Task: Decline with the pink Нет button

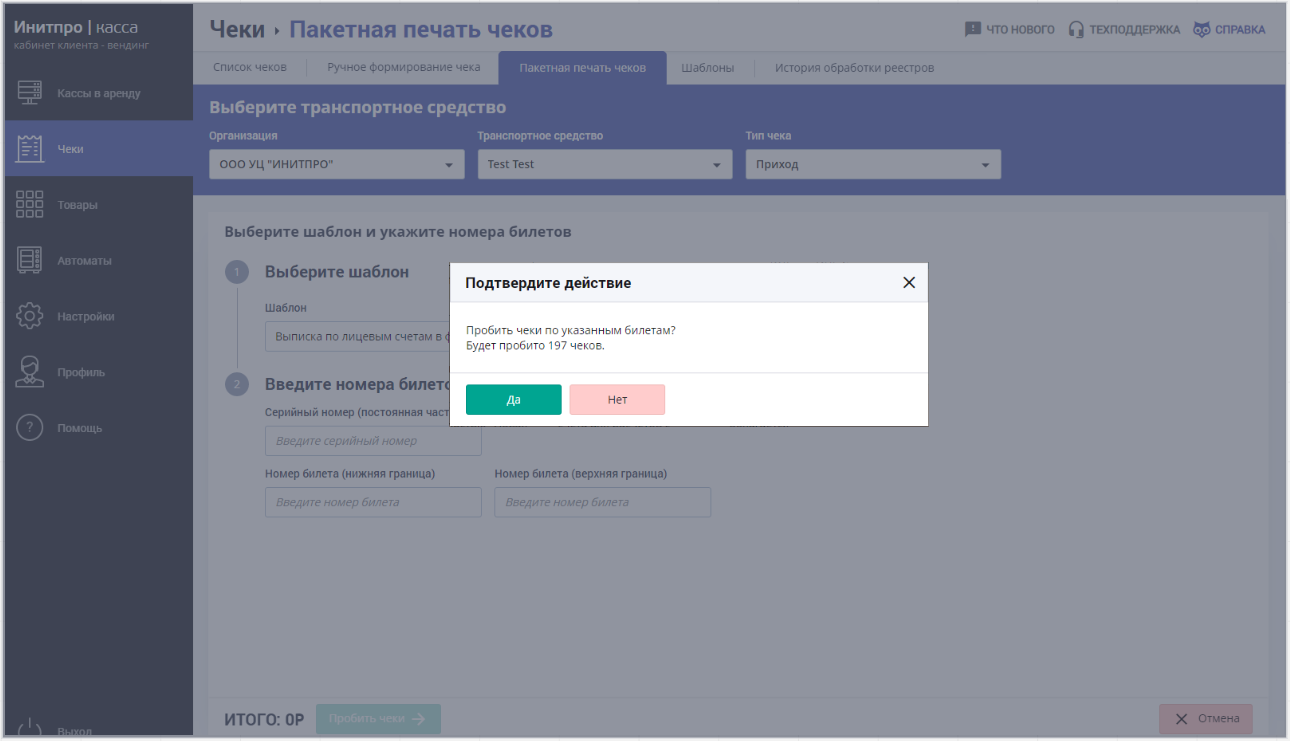Action: click(x=617, y=399)
